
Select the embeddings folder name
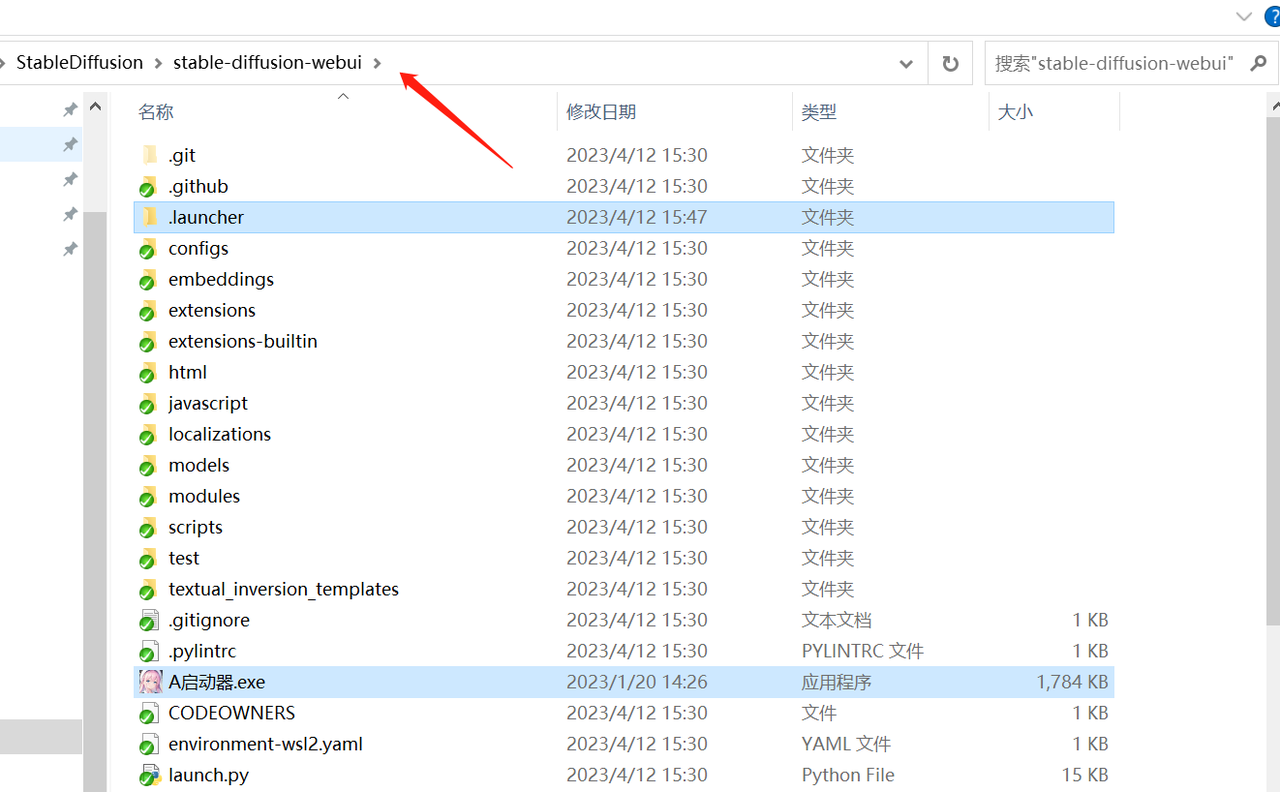pos(221,279)
